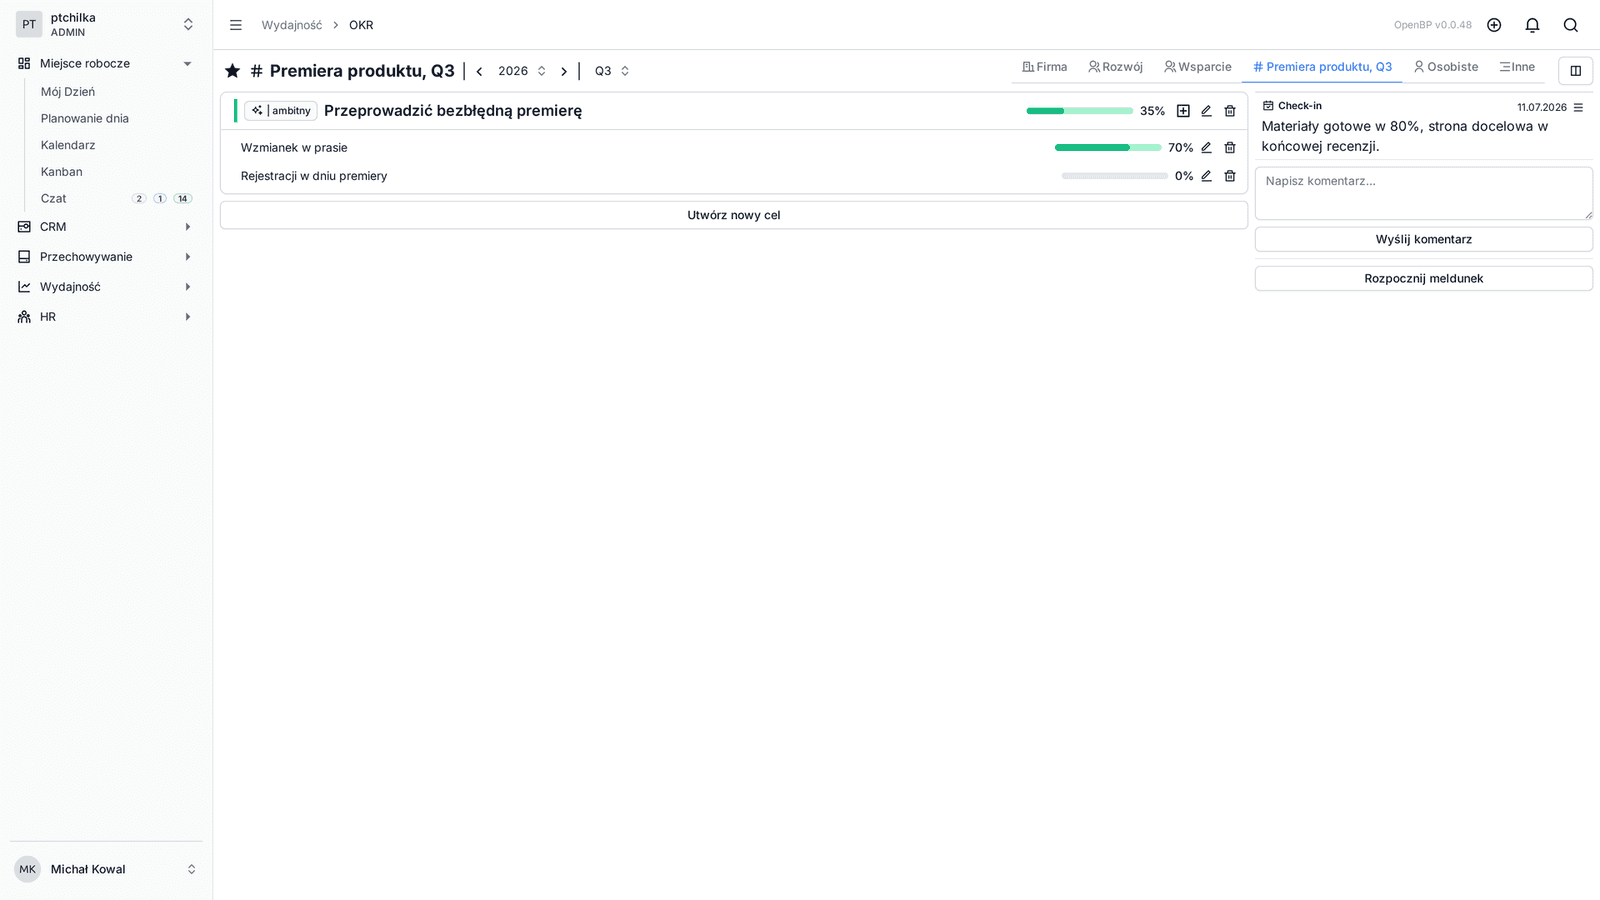Edit objective Przeprowadzić bezbłędną premierę
The width and height of the screenshot is (1600, 900).
tap(1206, 111)
